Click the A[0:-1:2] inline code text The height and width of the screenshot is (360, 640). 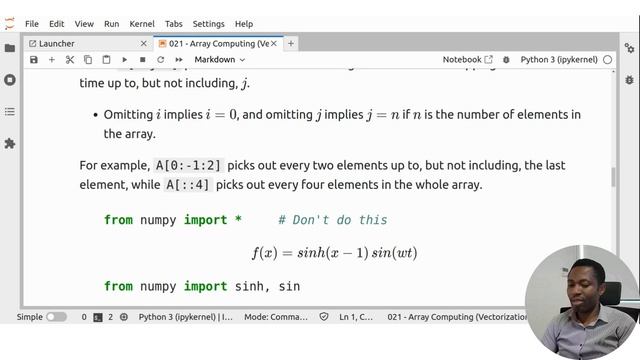188,165
